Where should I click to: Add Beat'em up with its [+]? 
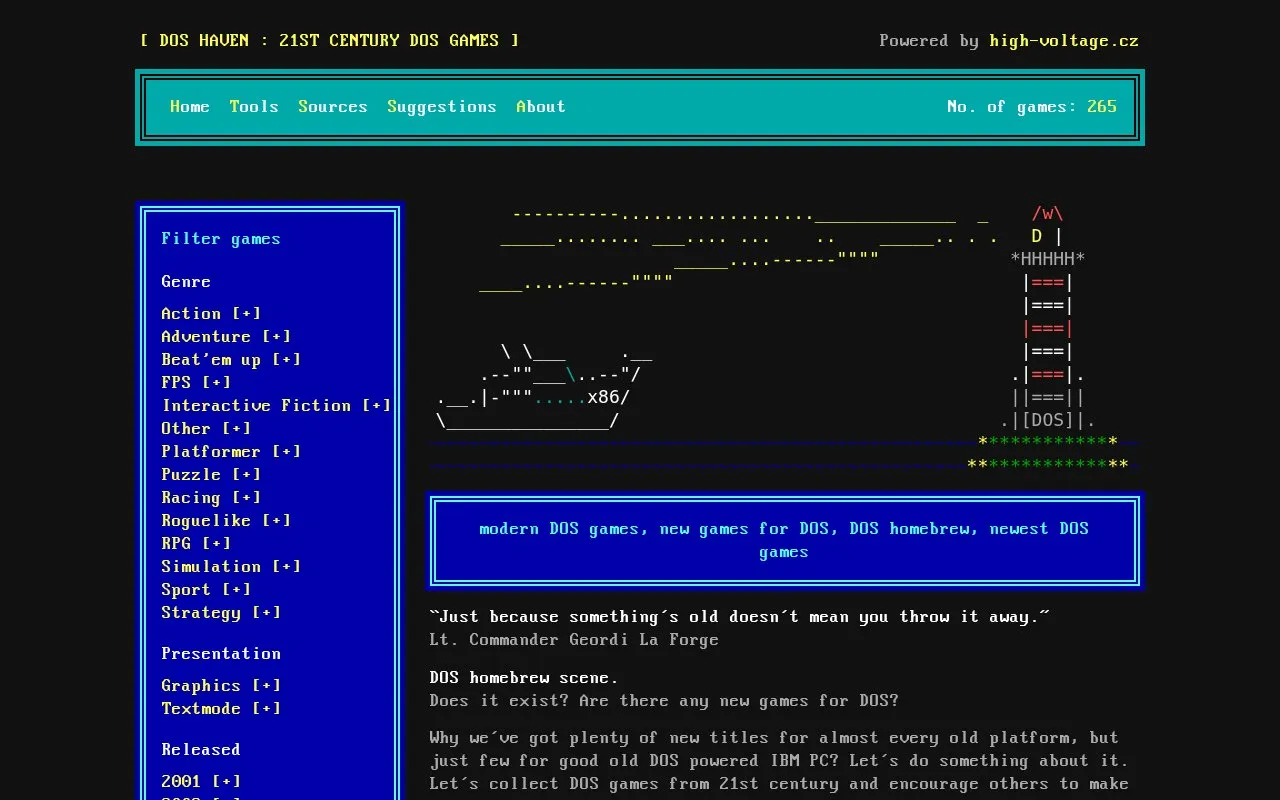click(286, 360)
